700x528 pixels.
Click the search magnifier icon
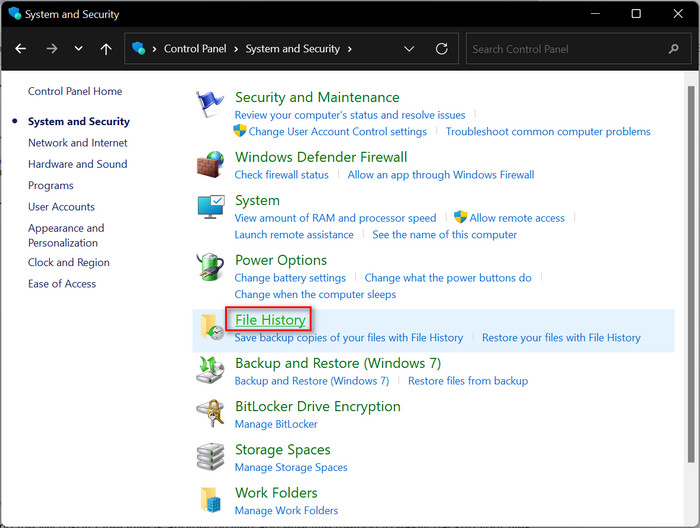tap(674, 49)
